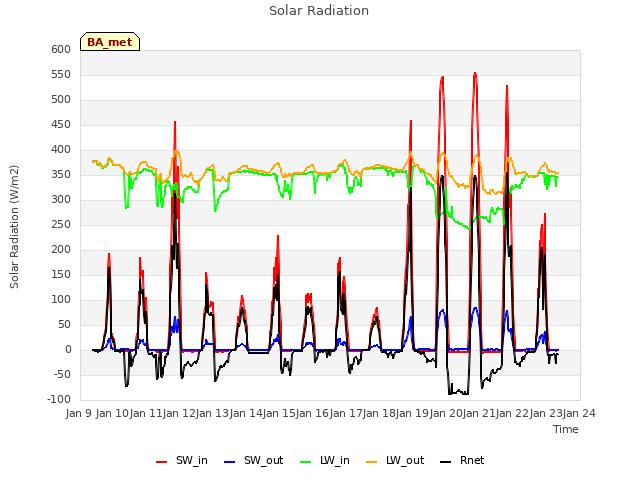Click the black Rnet legend swatch
The image size is (640, 480).
(445, 462)
